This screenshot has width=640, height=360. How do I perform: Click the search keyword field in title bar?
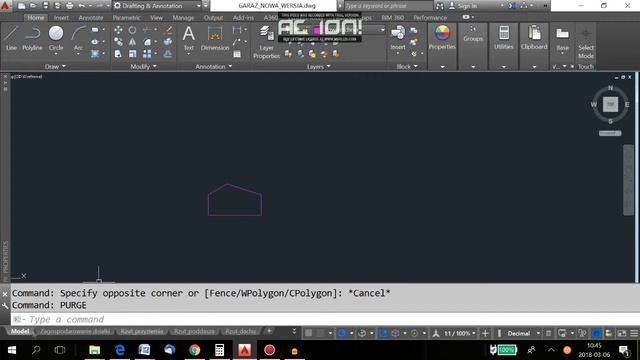coord(388,6)
